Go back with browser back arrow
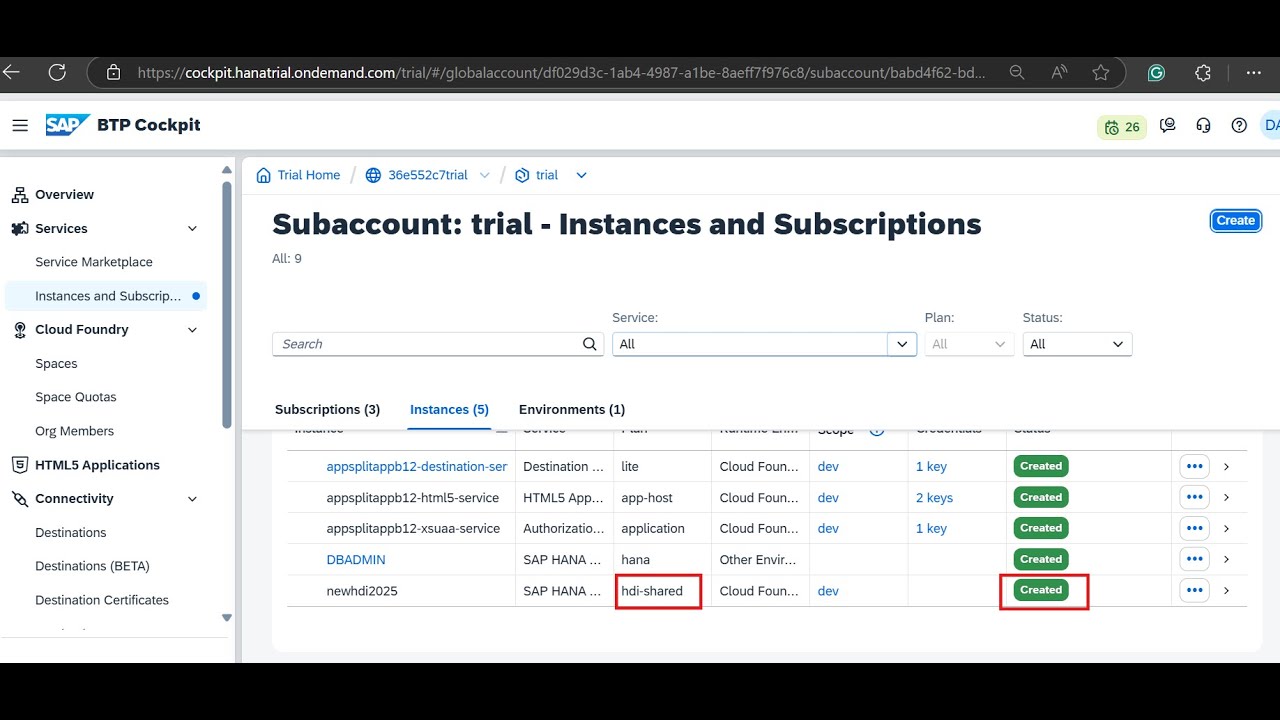 [x=11, y=72]
